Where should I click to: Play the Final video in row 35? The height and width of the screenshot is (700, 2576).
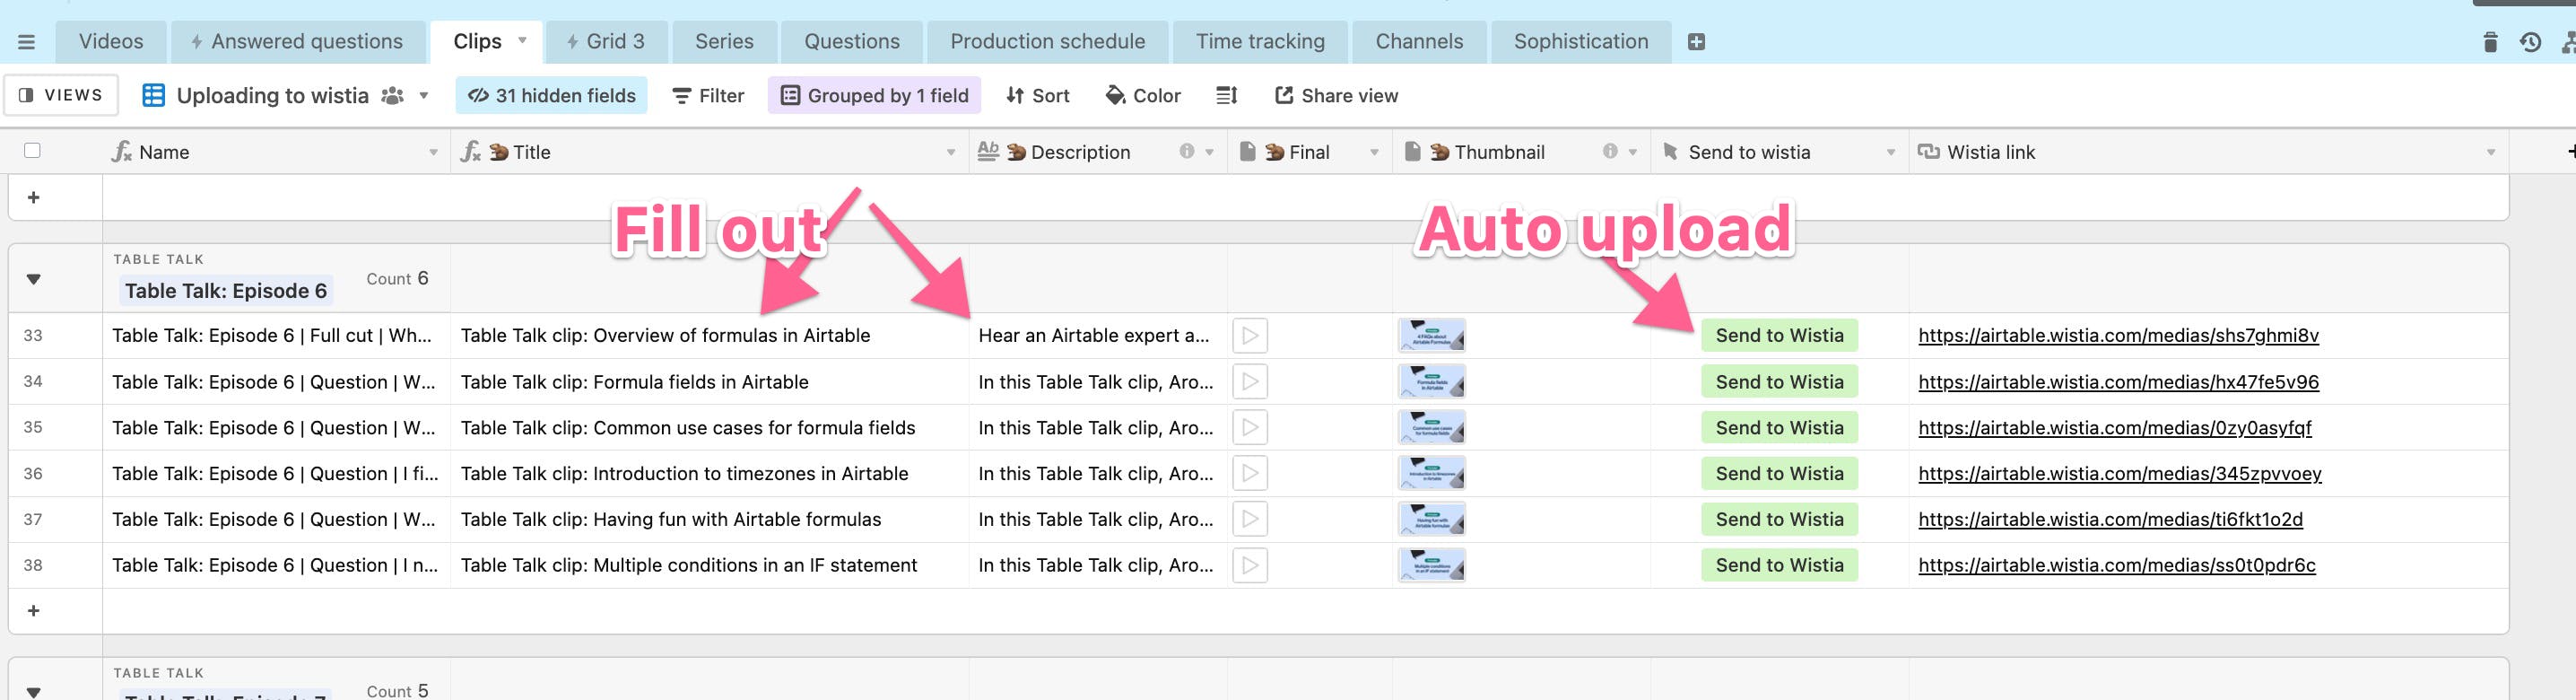[1250, 428]
